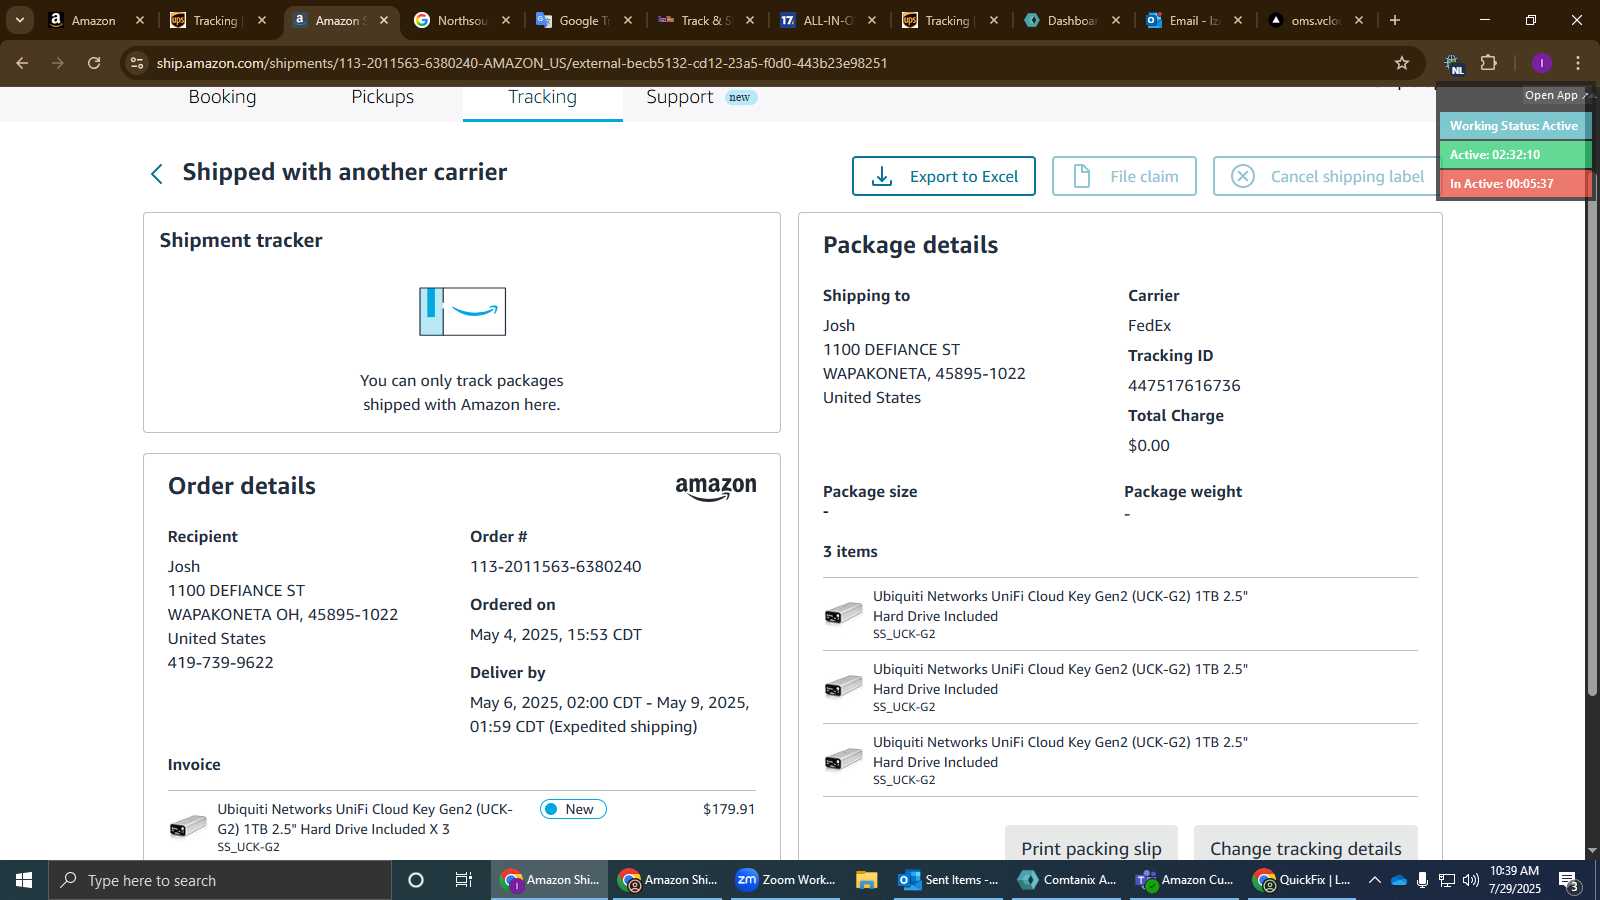The height and width of the screenshot is (900, 1600).
Task: Click the microphone tray icon
Action: click(x=1422, y=880)
